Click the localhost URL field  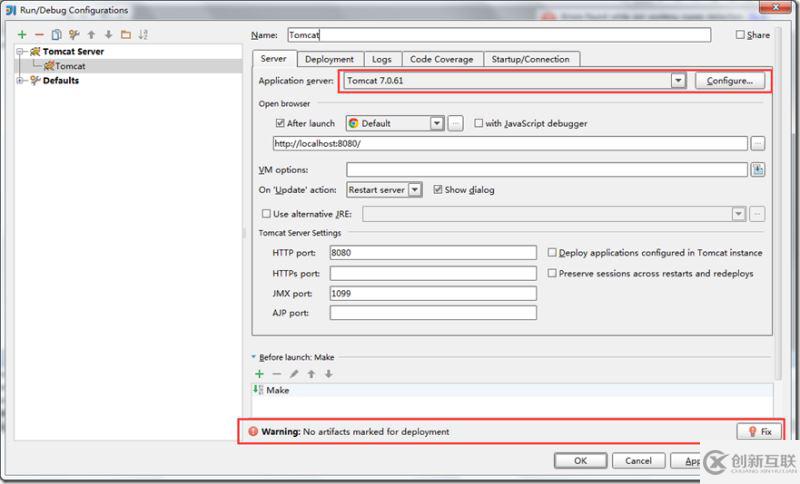[510, 143]
